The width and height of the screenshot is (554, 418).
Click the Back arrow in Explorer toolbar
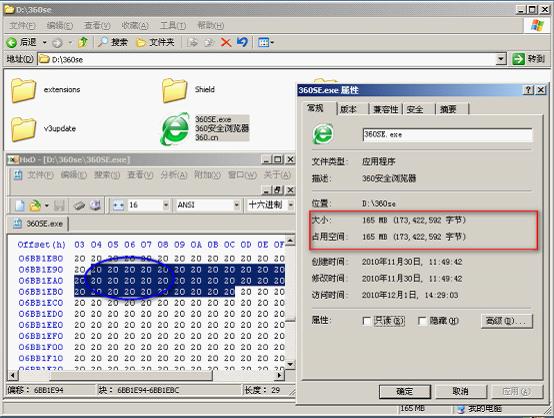12,43
